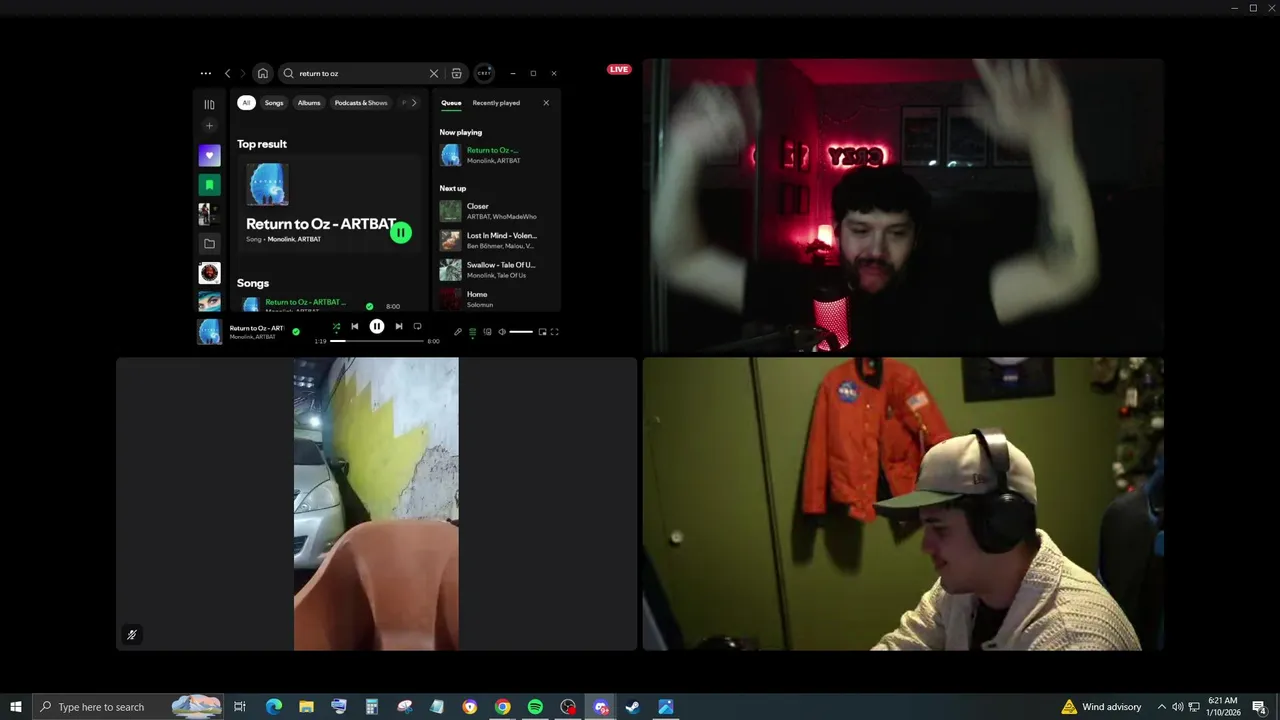Close the Queue panel
Viewport: 1280px width, 720px height.
(546, 103)
